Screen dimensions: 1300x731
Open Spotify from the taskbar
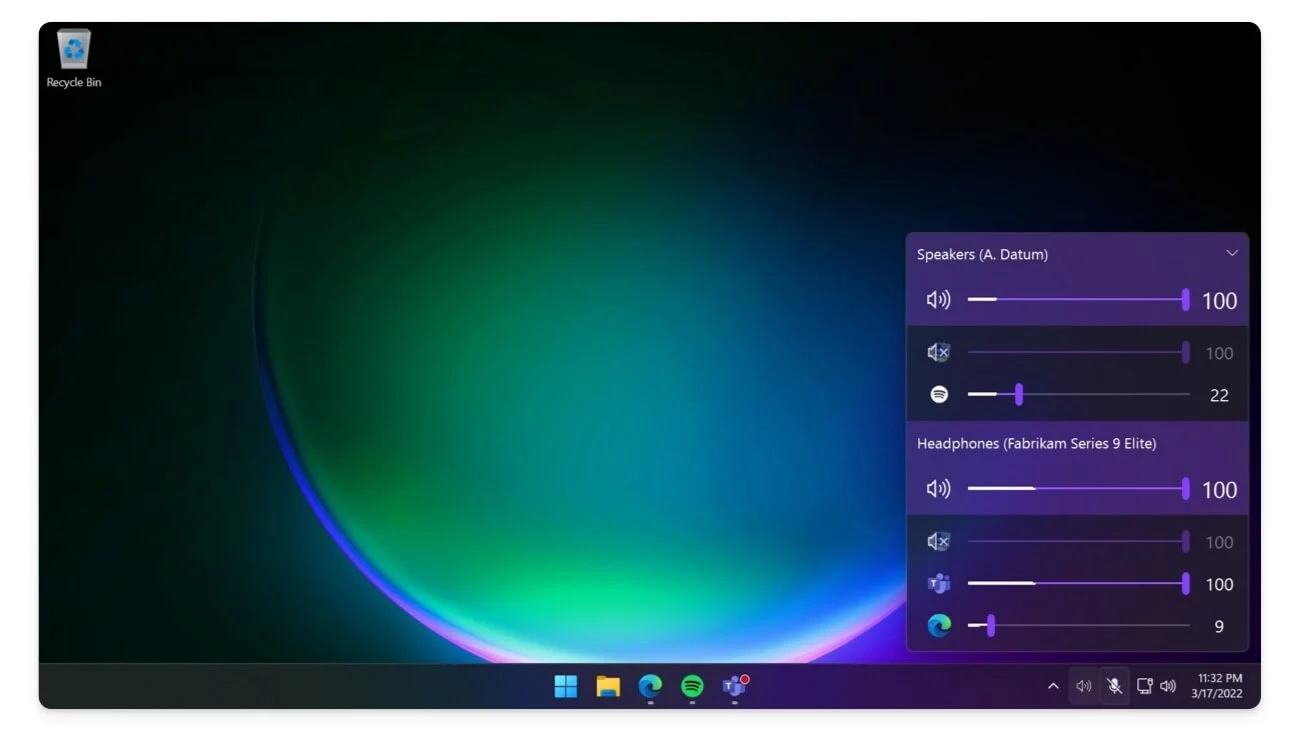pos(693,687)
